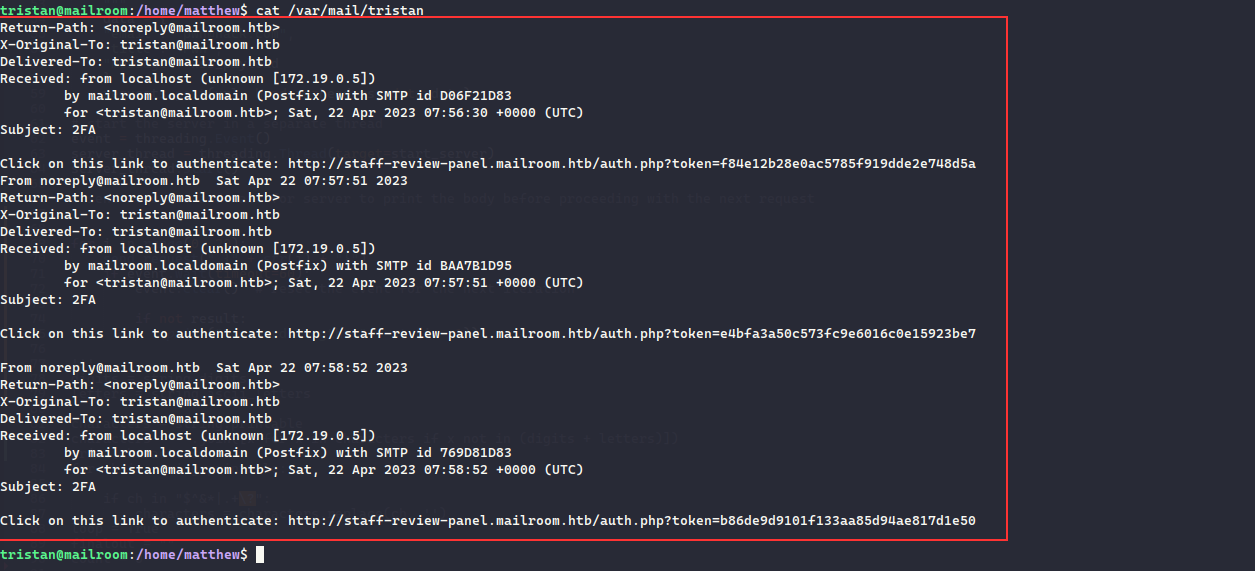Select the third Subject: 2FA line

click(48, 486)
